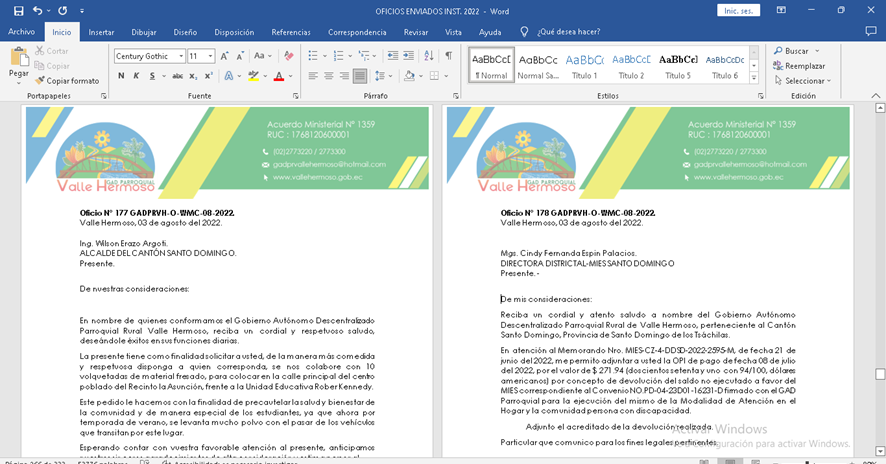Image resolution: width=886 pixels, height=464 pixels.
Task: Sort the selection with the A-Z icon
Action: (428, 56)
